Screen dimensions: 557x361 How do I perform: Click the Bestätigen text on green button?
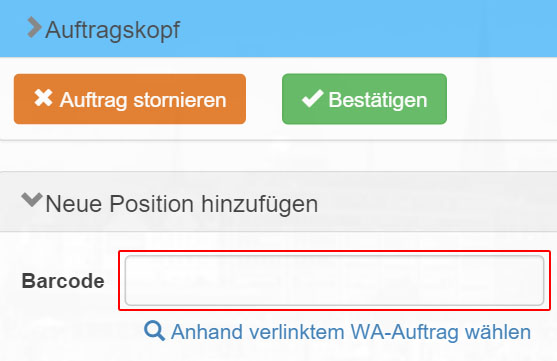tap(378, 100)
